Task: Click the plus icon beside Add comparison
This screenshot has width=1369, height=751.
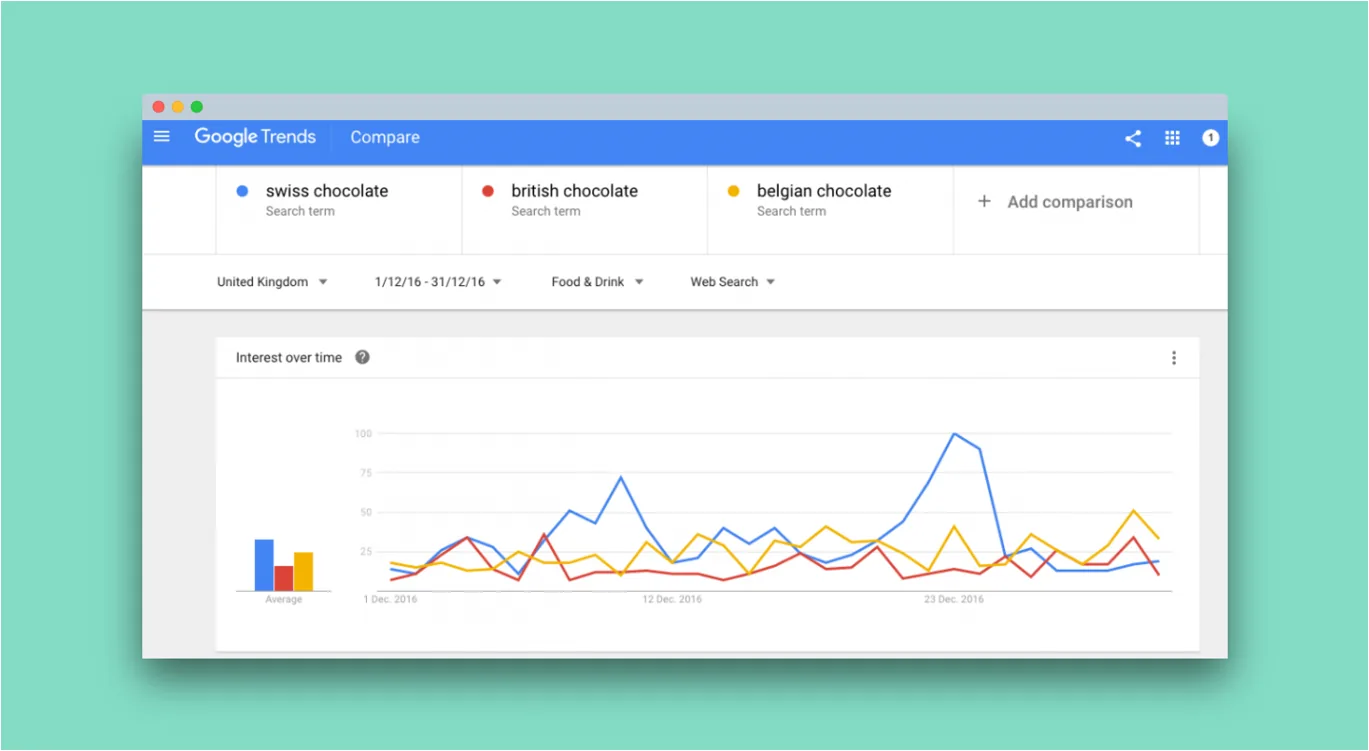Action: pyautogui.click(x=983, y=201)
